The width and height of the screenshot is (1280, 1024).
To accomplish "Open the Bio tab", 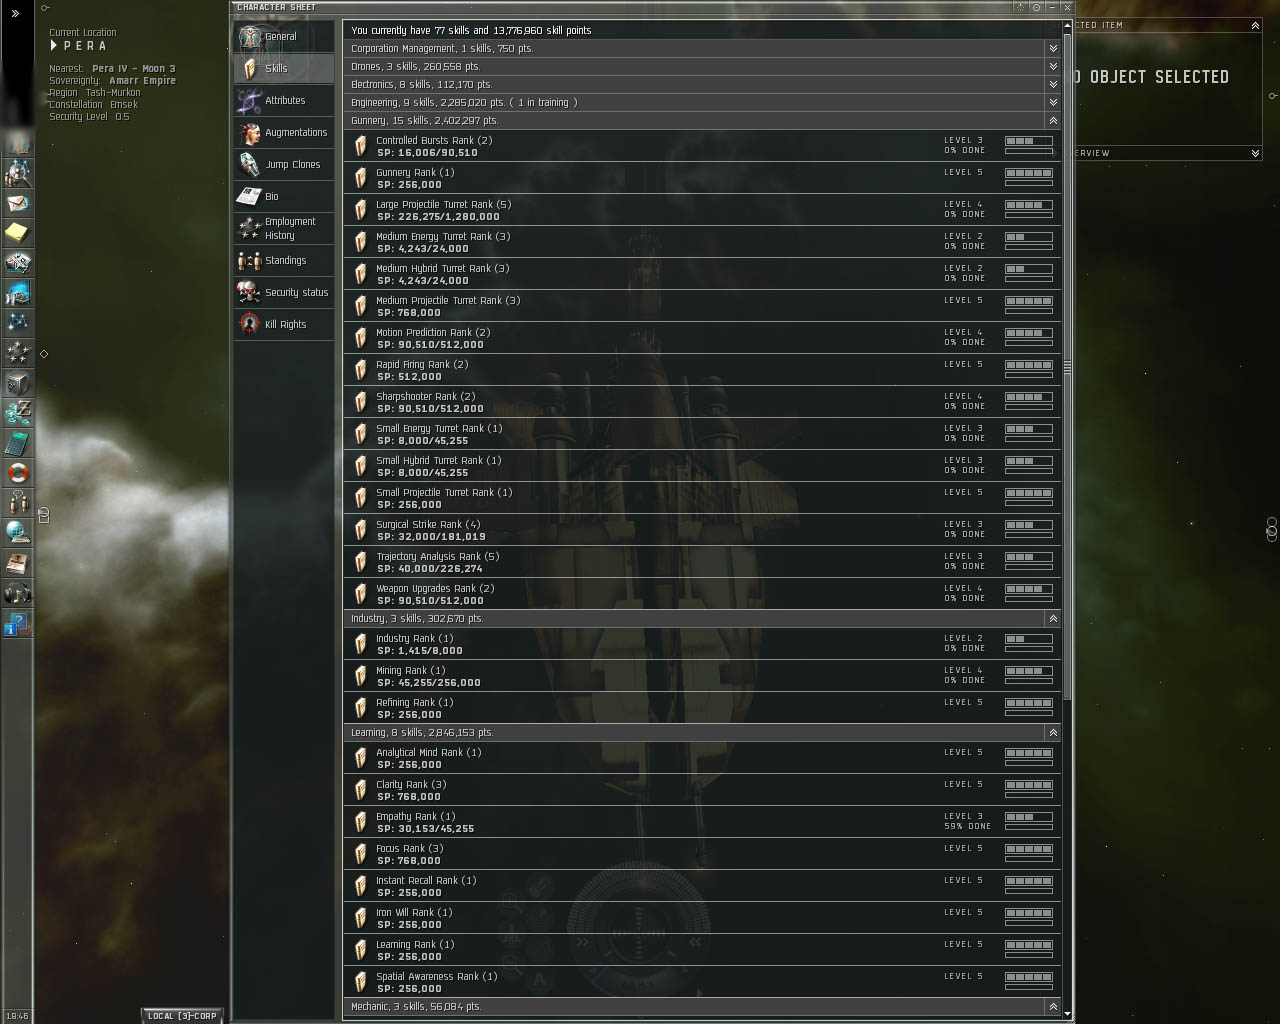I will coord(284,197).
